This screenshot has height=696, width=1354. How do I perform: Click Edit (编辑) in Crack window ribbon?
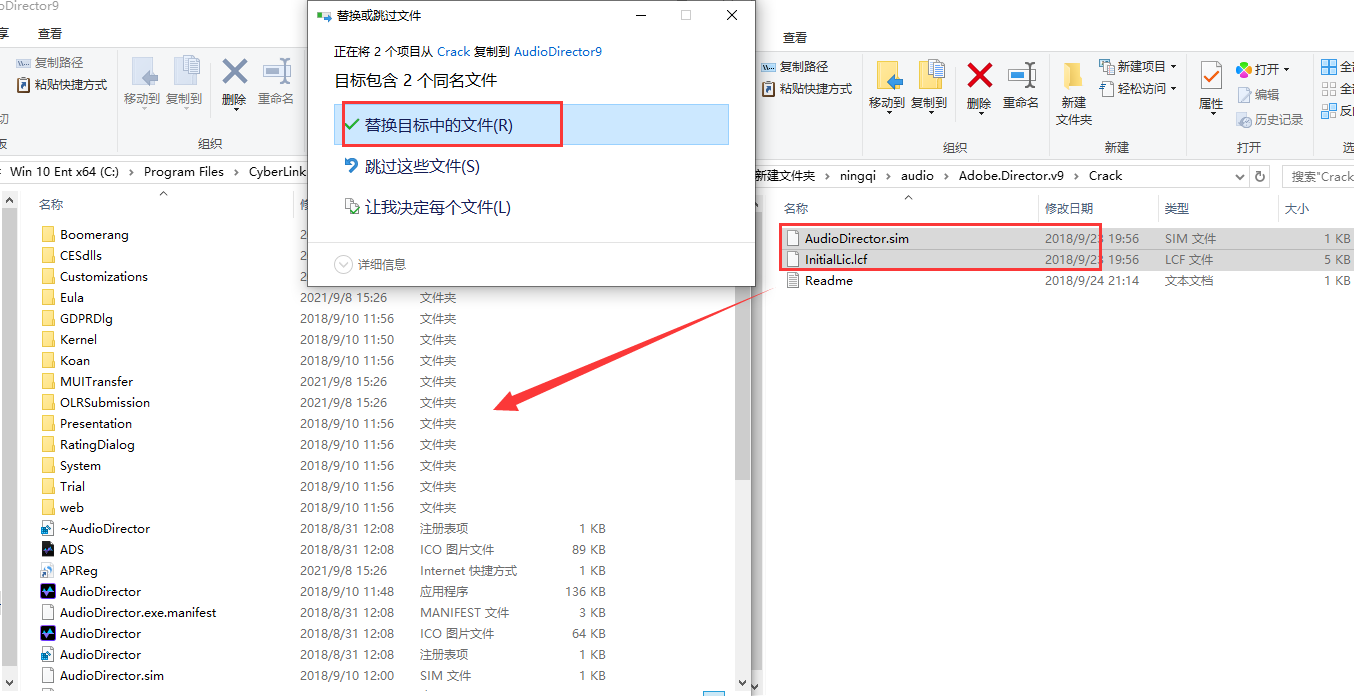tap(1258, 95)
